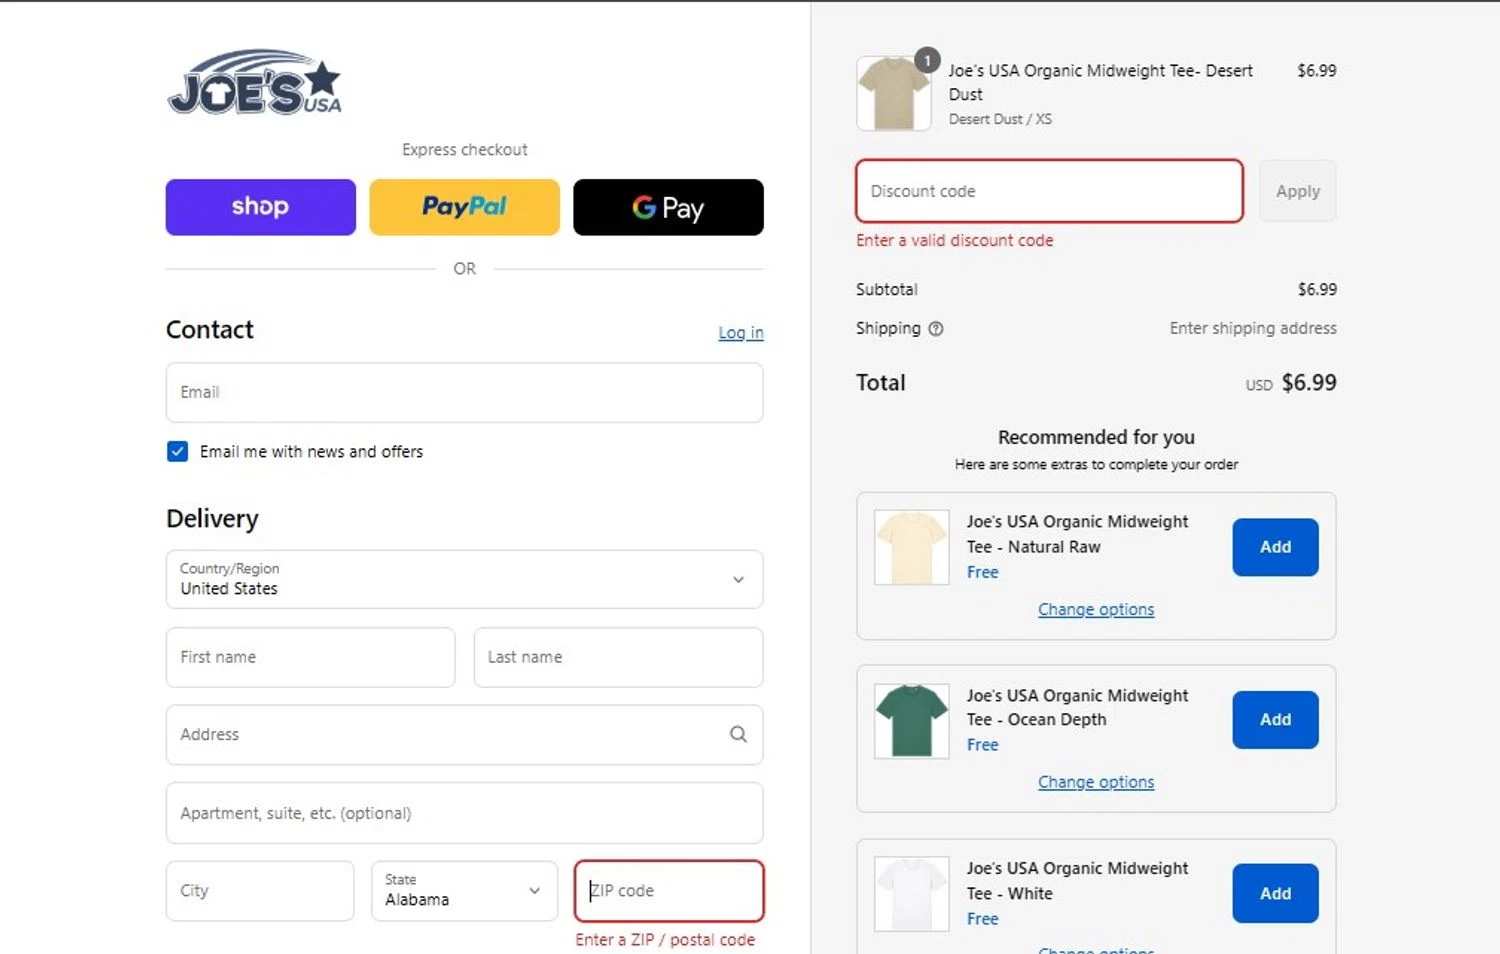Image resolution: width=1500 pixels, height=954 pixels.
Task: Focus the Address field
Action: [x=464, y=735]
